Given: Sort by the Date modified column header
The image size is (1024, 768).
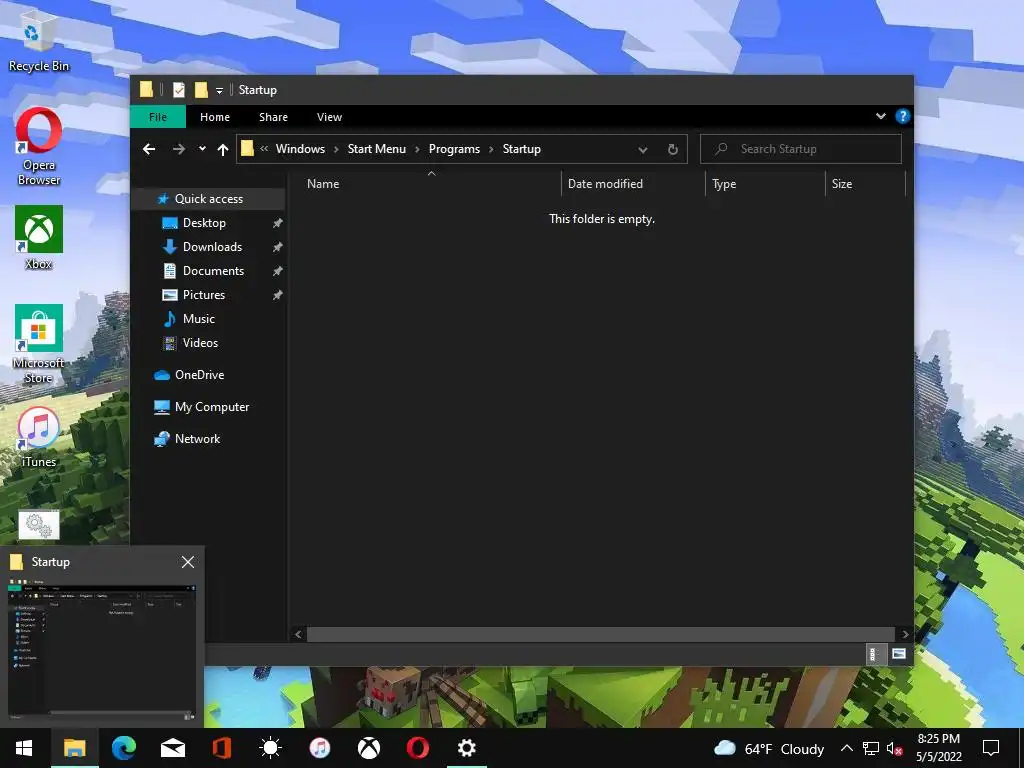Looking at the screenshot, I should click(633, 184).
